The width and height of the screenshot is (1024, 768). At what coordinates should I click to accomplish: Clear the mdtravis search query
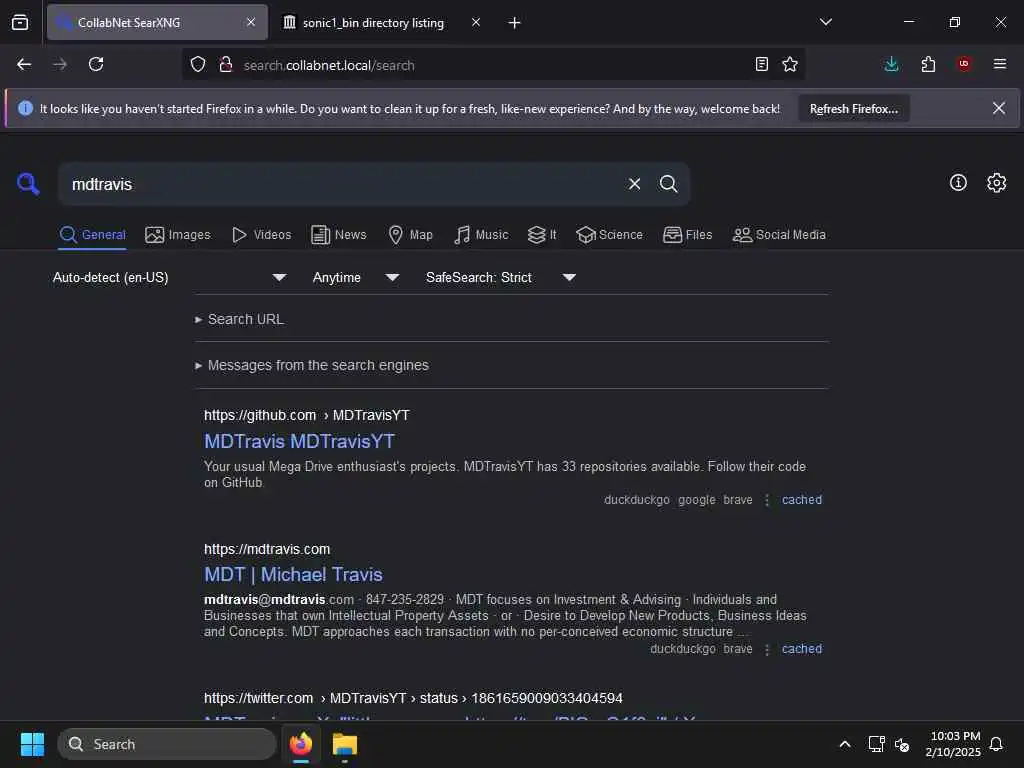click(634, 184)
